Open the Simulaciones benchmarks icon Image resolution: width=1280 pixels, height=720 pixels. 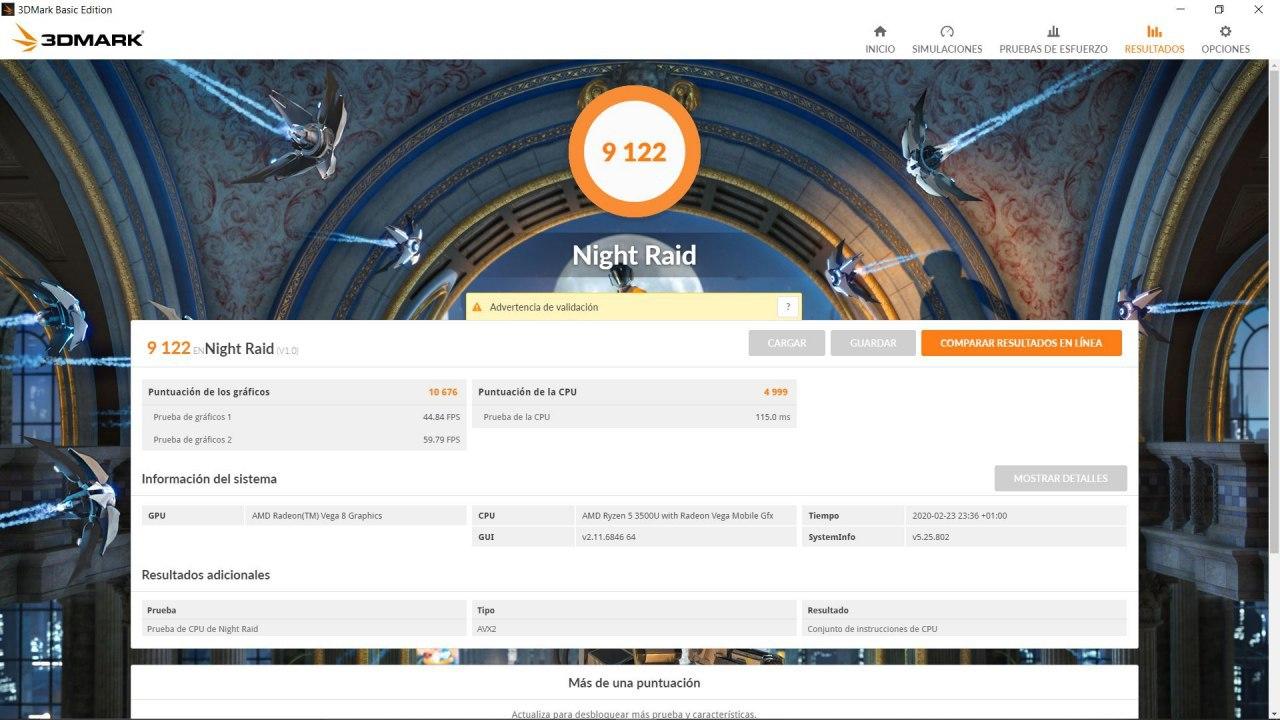[x=946, y=32]
